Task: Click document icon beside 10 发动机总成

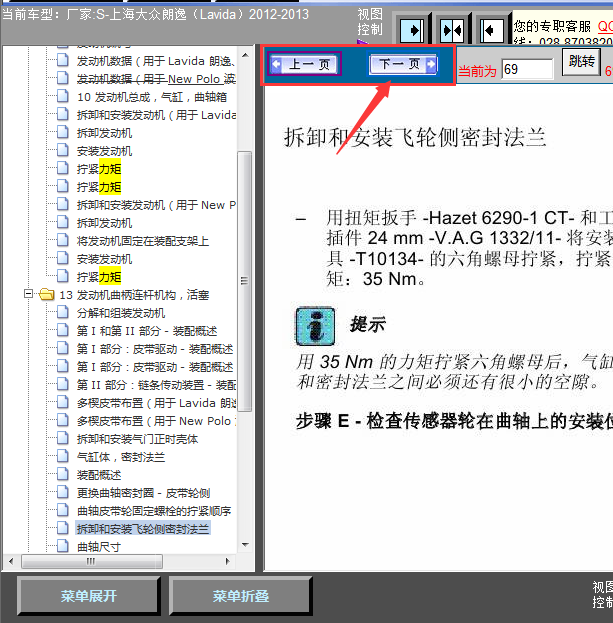Action: point(62,96)
